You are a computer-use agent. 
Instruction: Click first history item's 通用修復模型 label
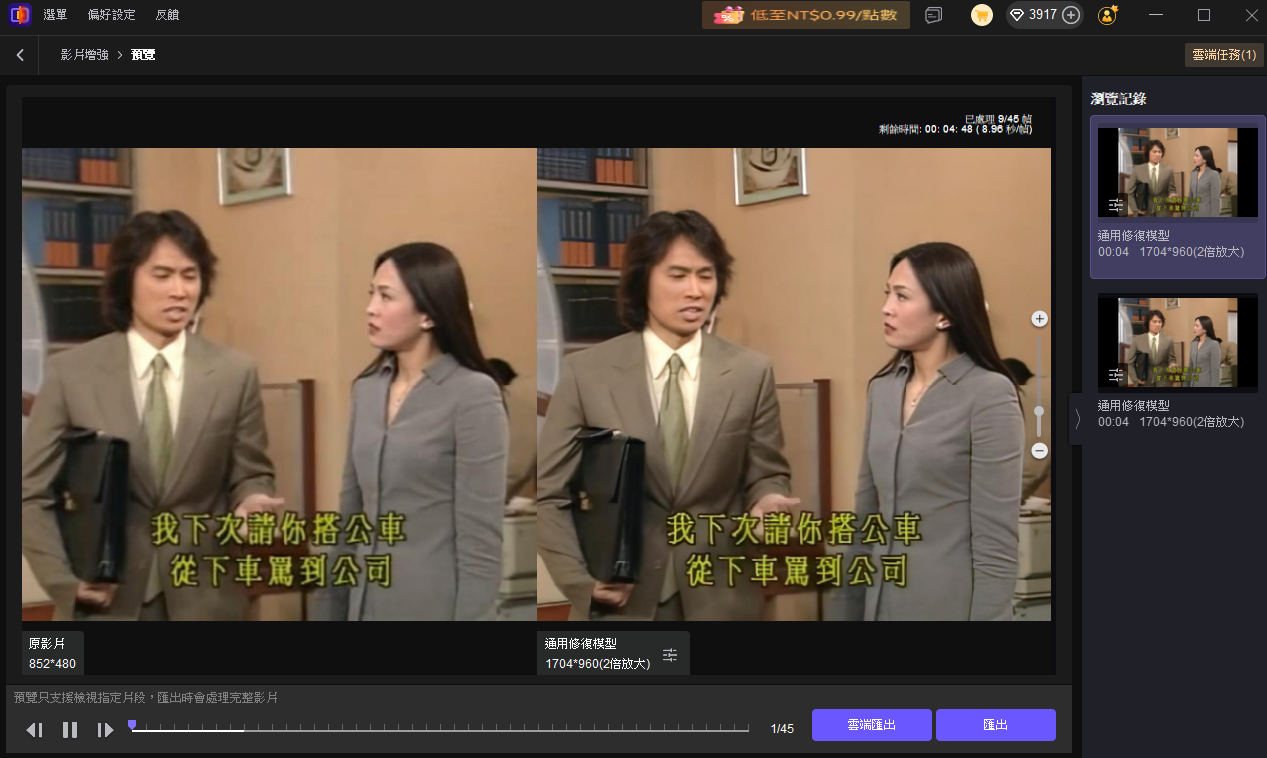tap(1134, 237)
